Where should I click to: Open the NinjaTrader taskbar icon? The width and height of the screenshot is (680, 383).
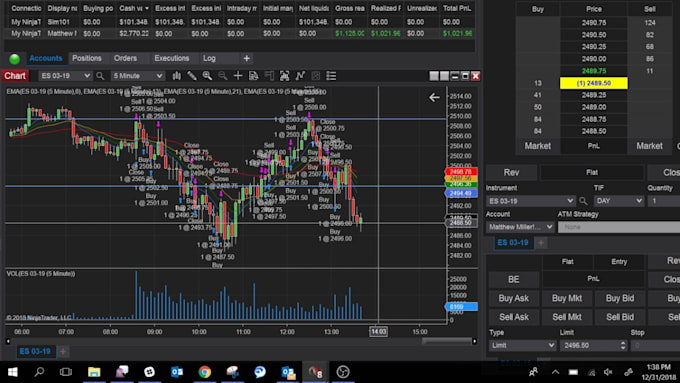coord(315,372)
